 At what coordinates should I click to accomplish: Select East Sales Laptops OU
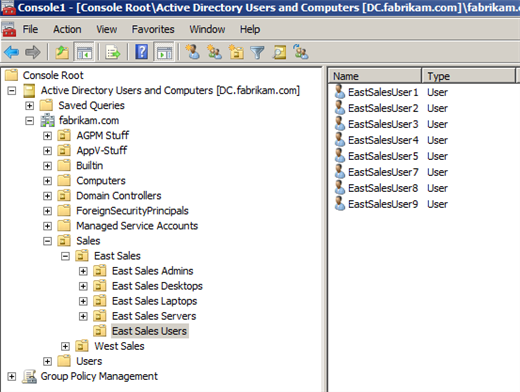point(154,301)
